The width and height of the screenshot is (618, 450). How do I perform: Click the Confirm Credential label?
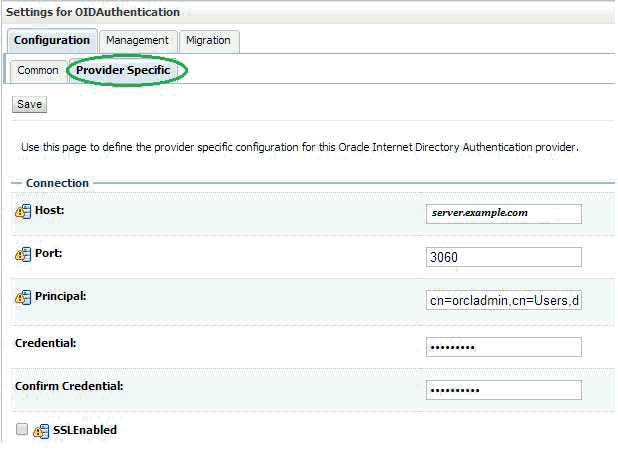point(69,386)
